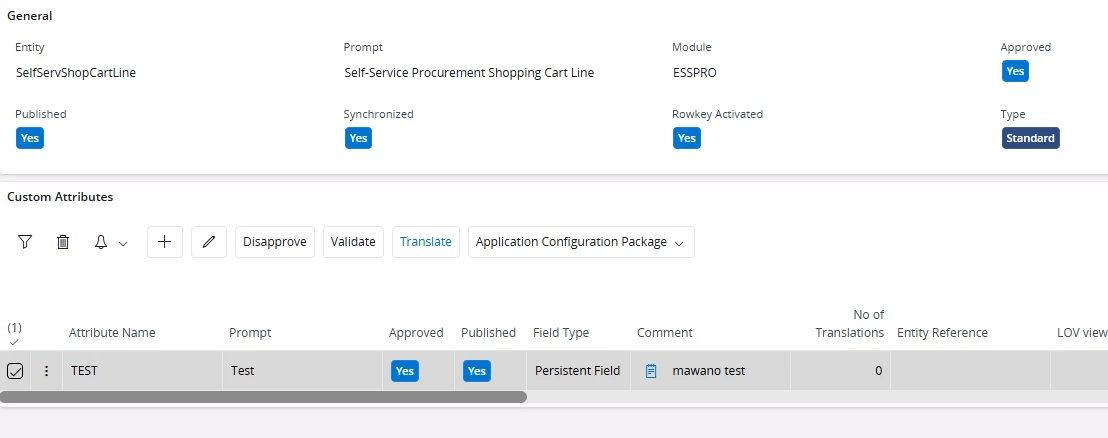Click the bell notification icon
This screenshot has width=1108, height=438.
[101, 242]
